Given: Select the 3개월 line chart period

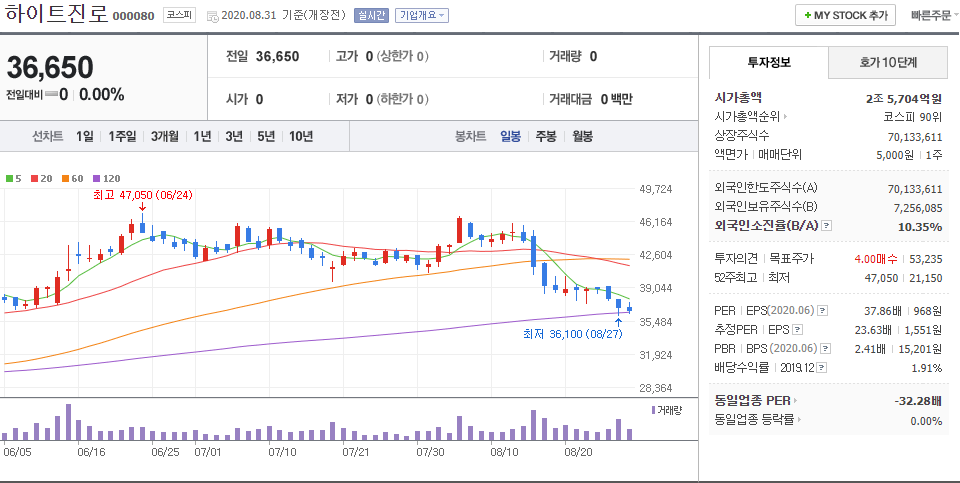Looking at the screenshot, I should 165,136.
